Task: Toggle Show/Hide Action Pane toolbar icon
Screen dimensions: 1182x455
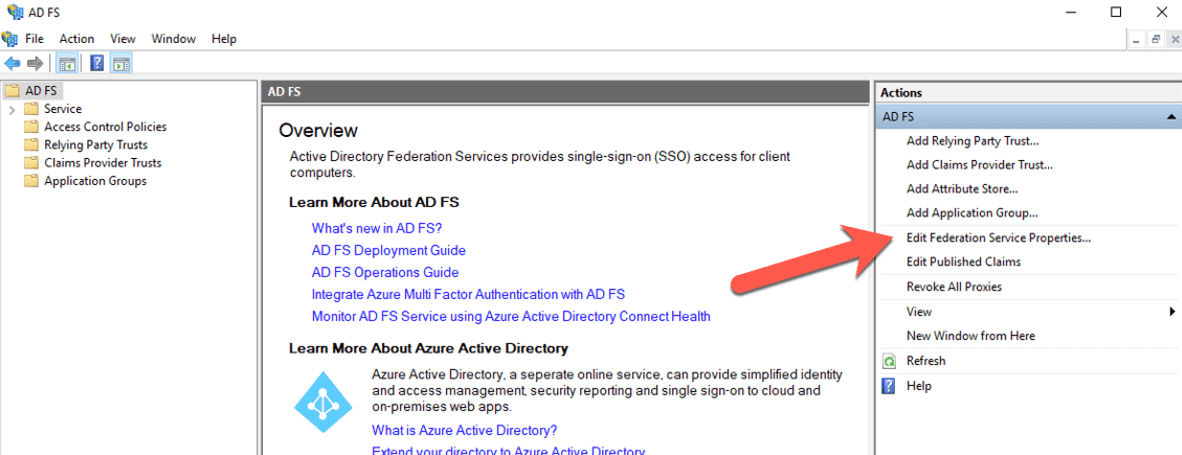Action: pos(121,63)
